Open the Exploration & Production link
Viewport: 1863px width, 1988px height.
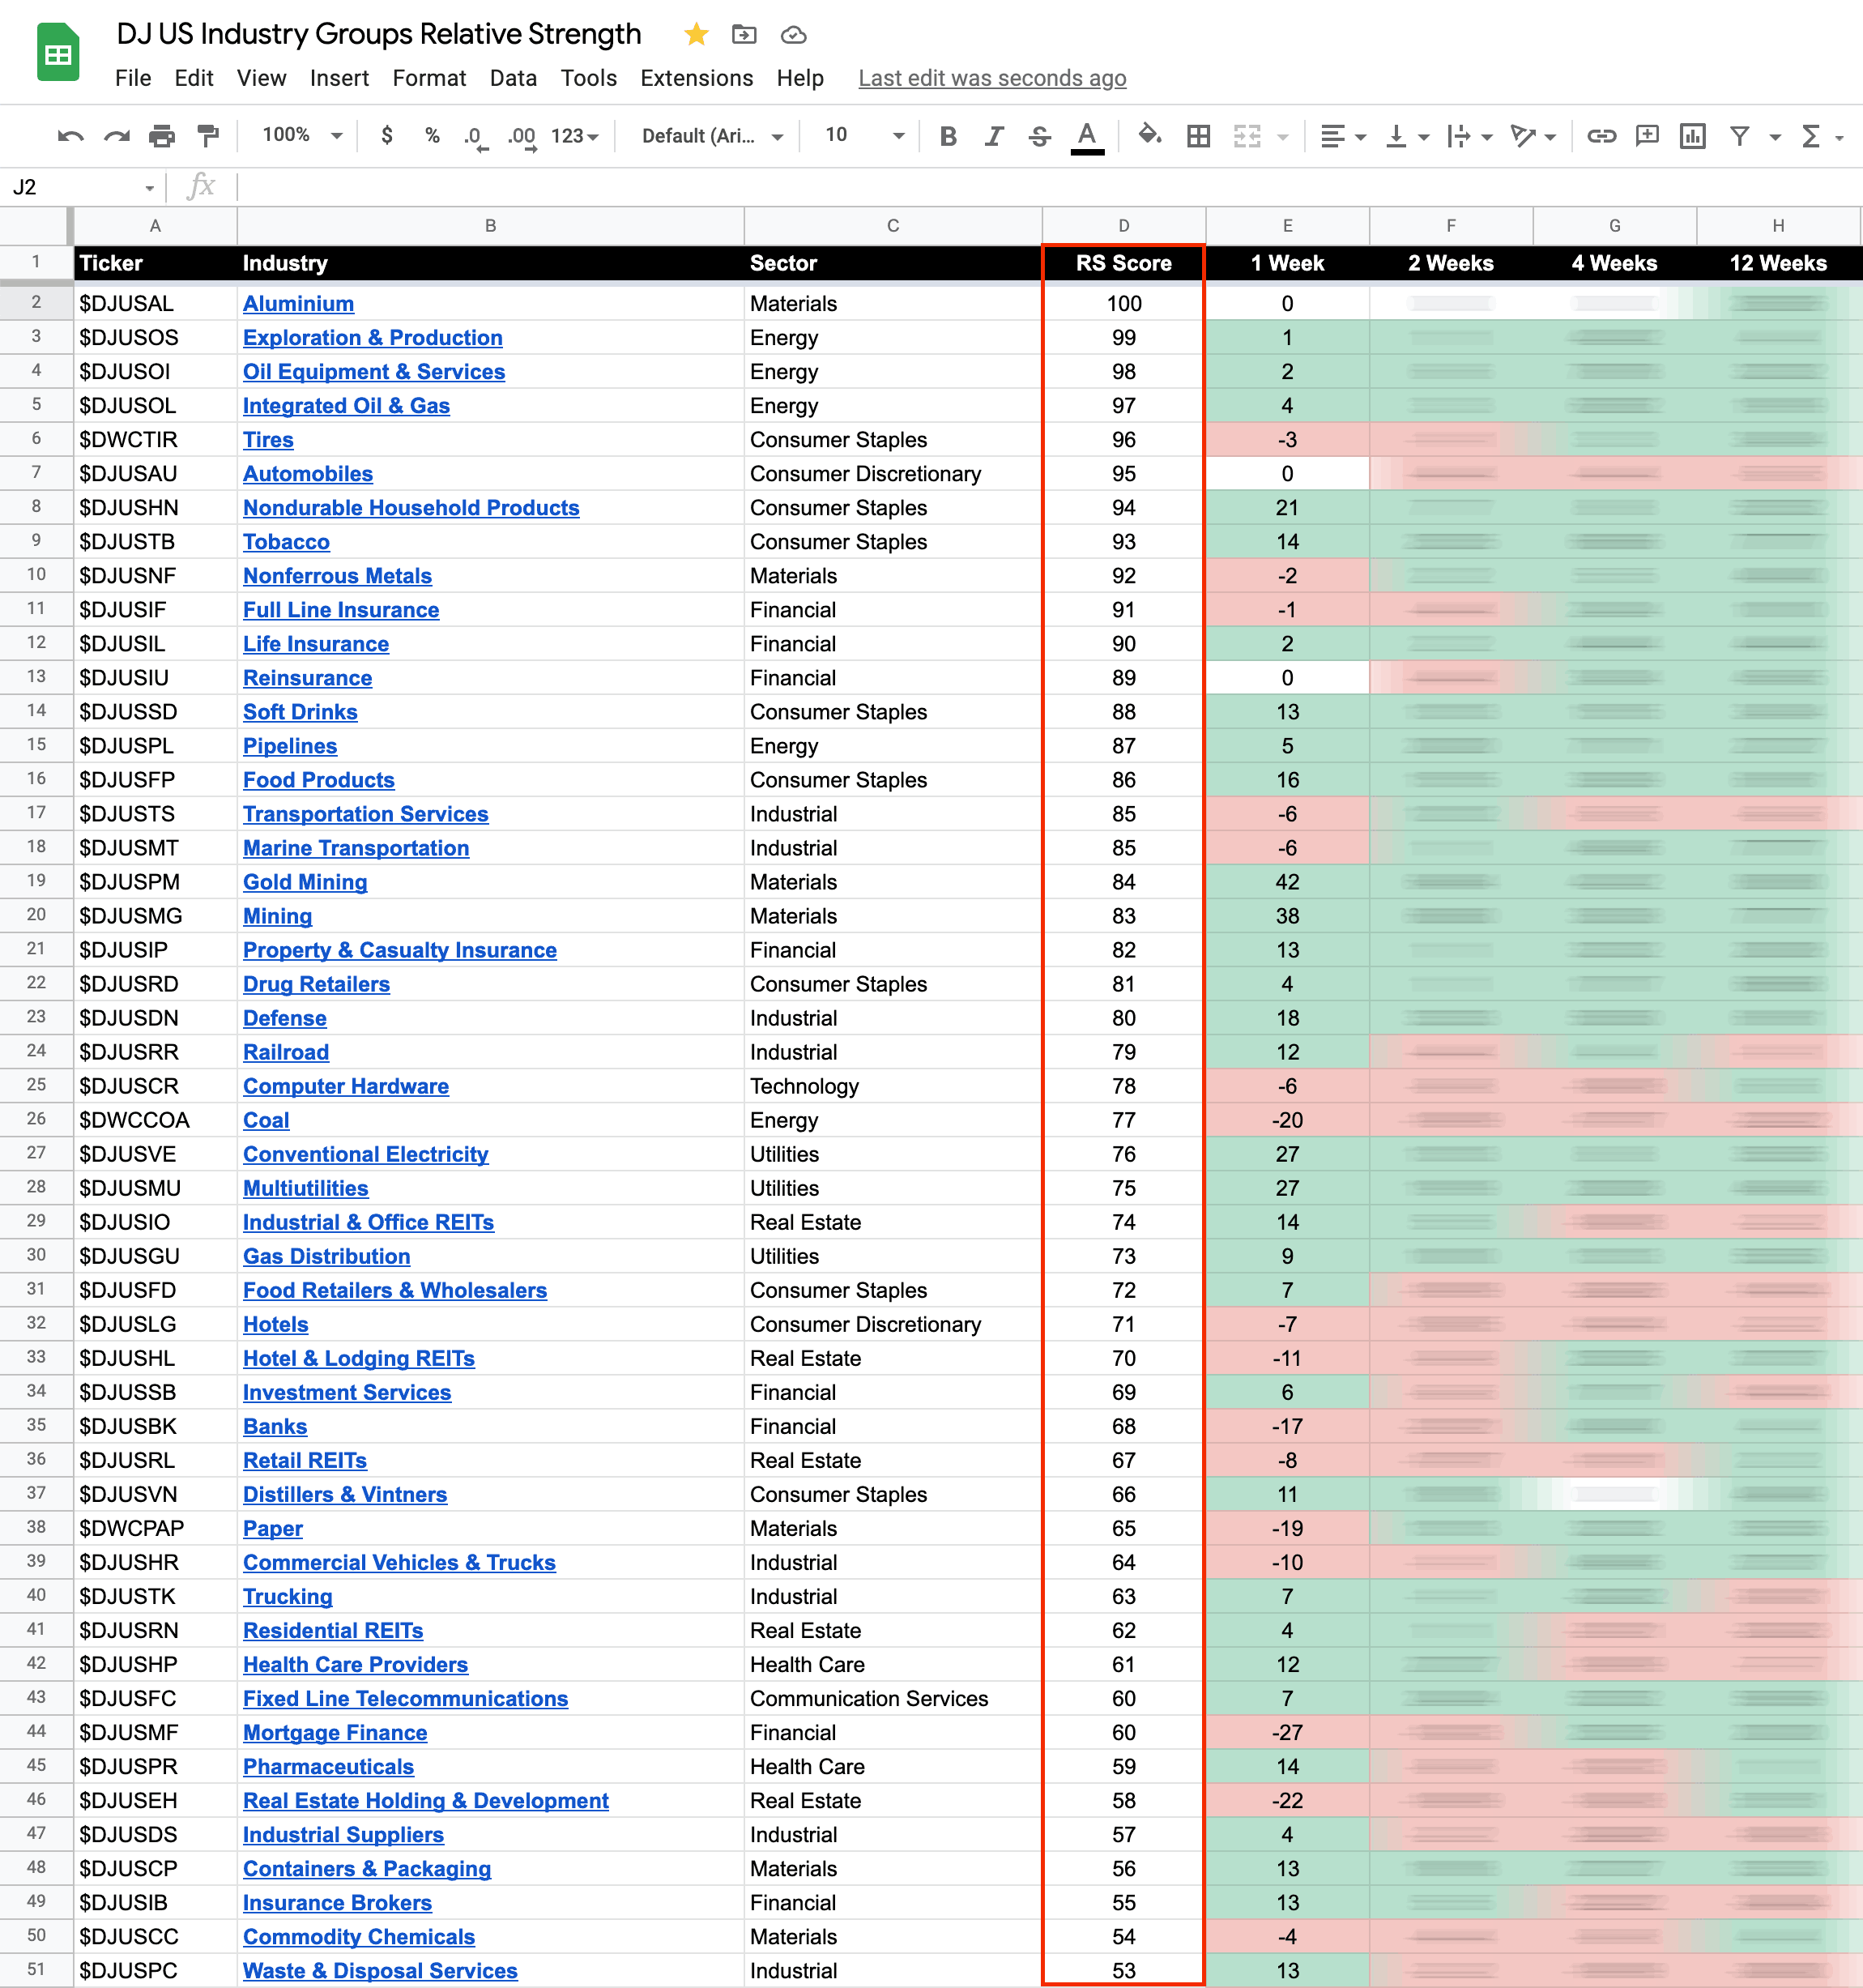pyautogui.click(x=372, y=338)
